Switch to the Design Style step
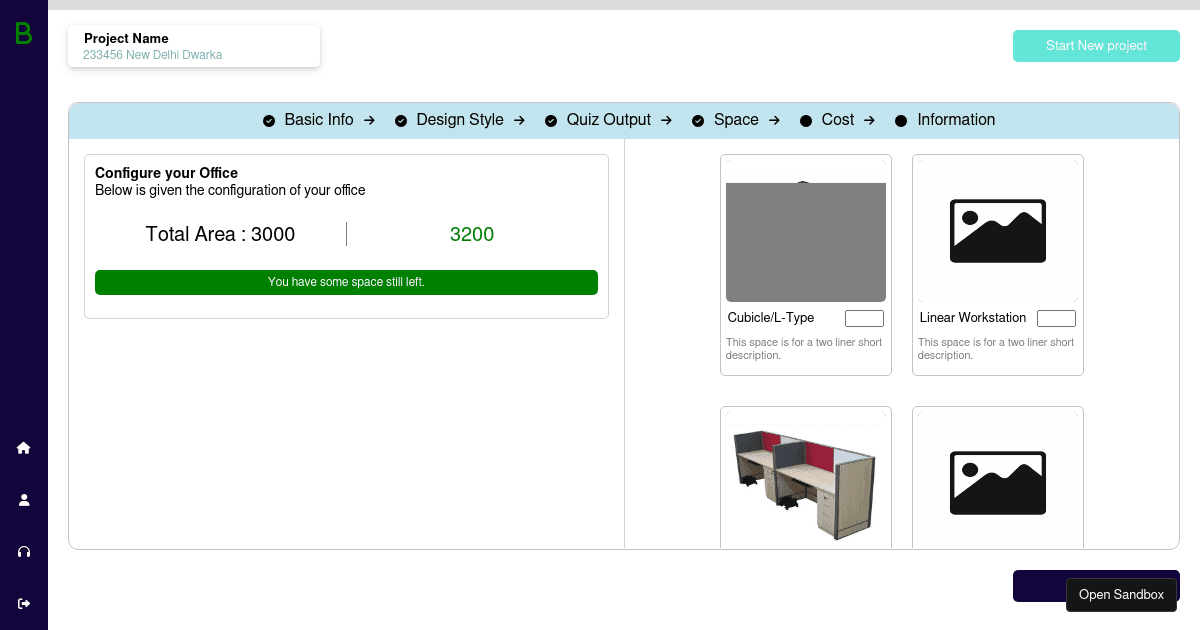Image resolution: width=1200 pixels, height=630 pixels. (460, 119)
